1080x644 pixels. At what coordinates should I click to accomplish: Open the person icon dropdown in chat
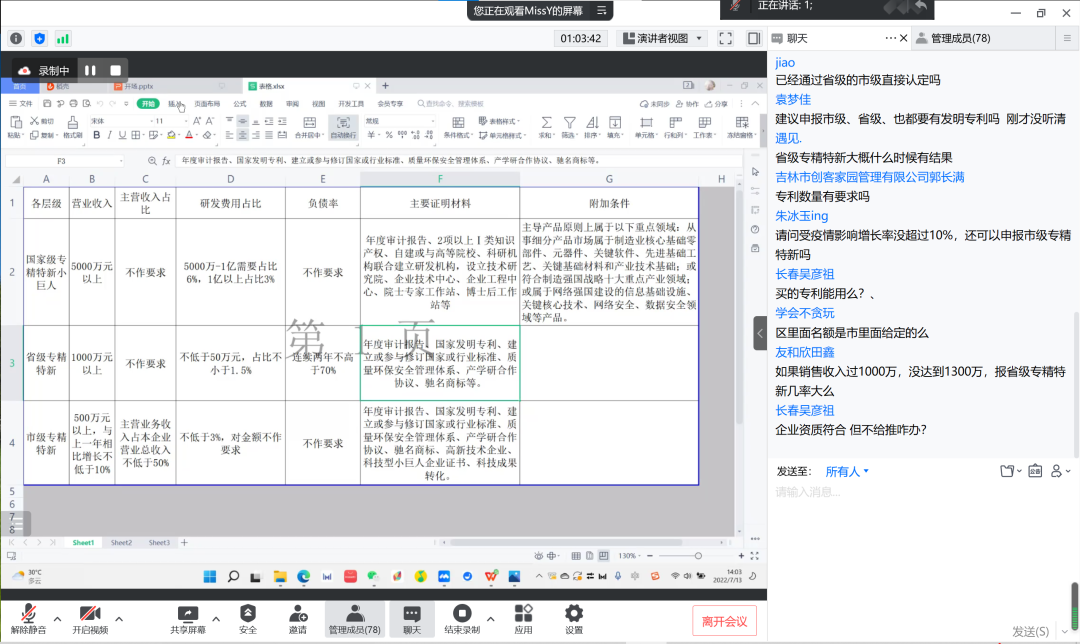(x=1060, y=471)
